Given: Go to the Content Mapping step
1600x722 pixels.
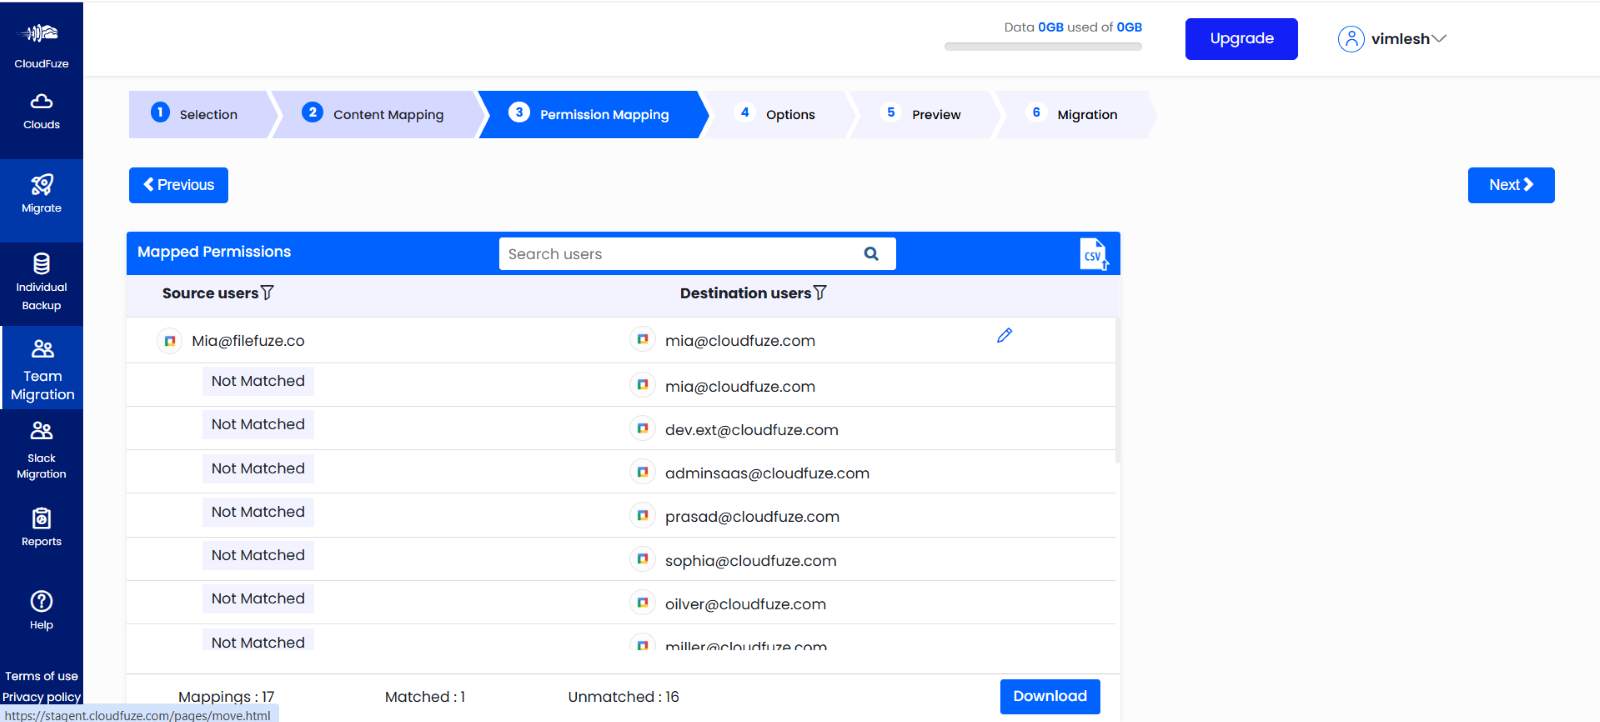Looking at the screenshot, I should click(375, 114).
